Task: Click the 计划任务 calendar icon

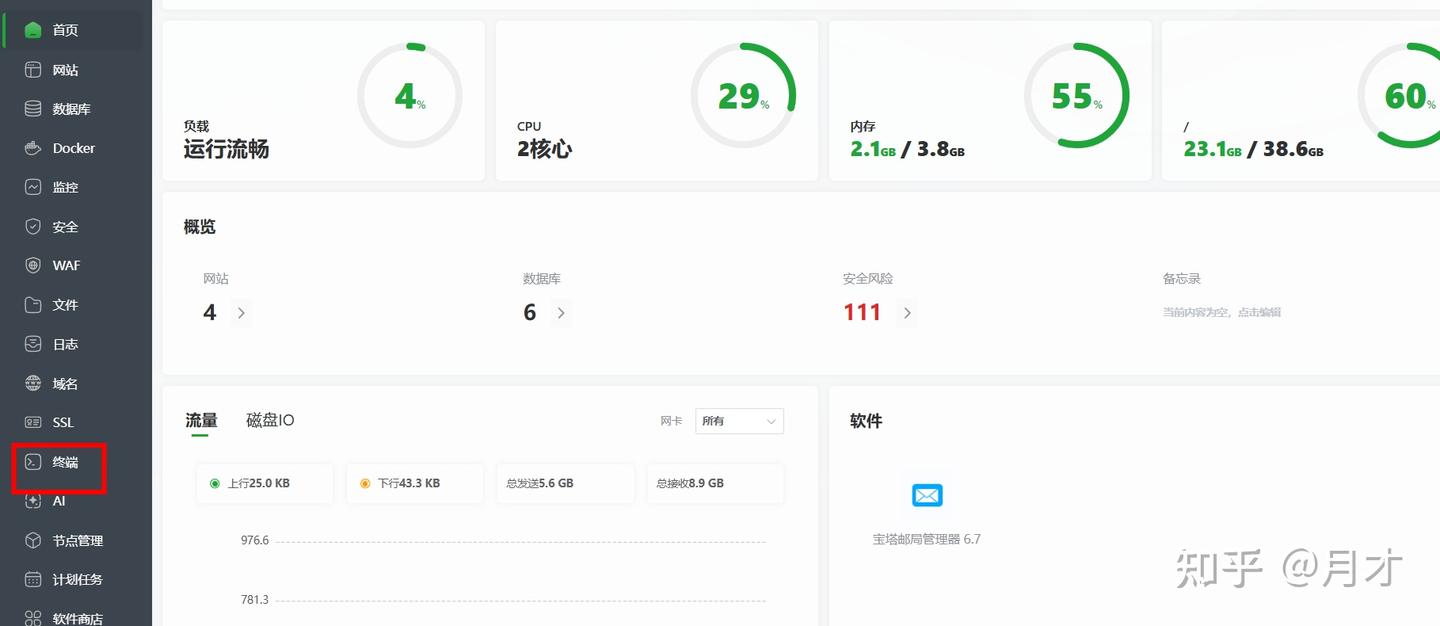Action: tap(33, 579)
